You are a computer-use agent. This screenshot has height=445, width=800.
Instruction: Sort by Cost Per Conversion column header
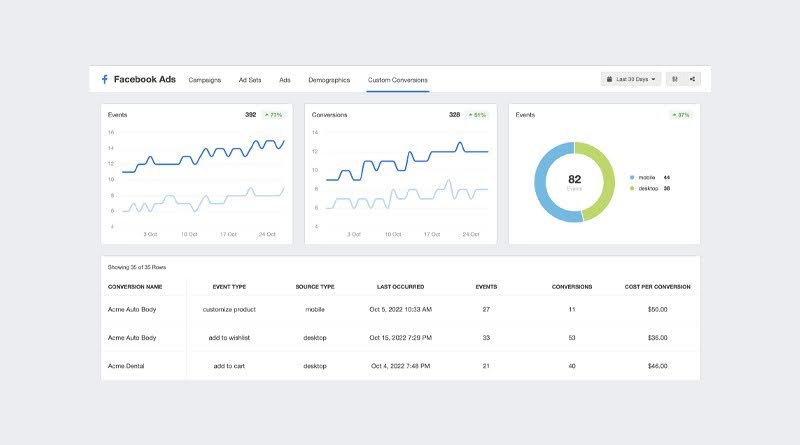pos(657,287)
